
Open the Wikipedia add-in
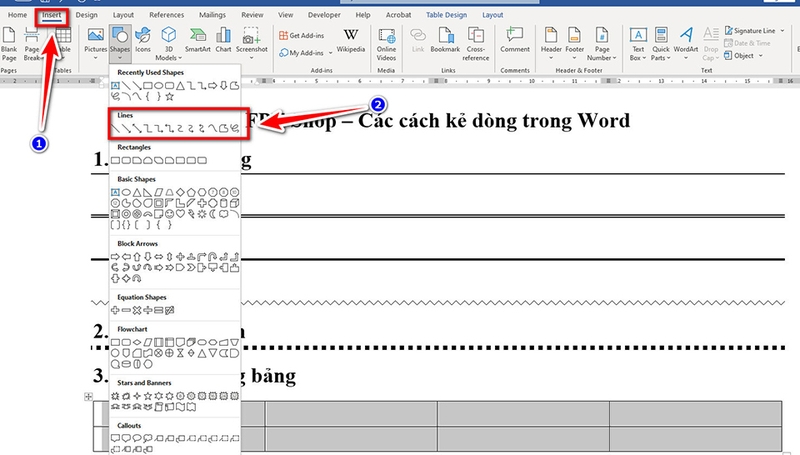(351, 41)
